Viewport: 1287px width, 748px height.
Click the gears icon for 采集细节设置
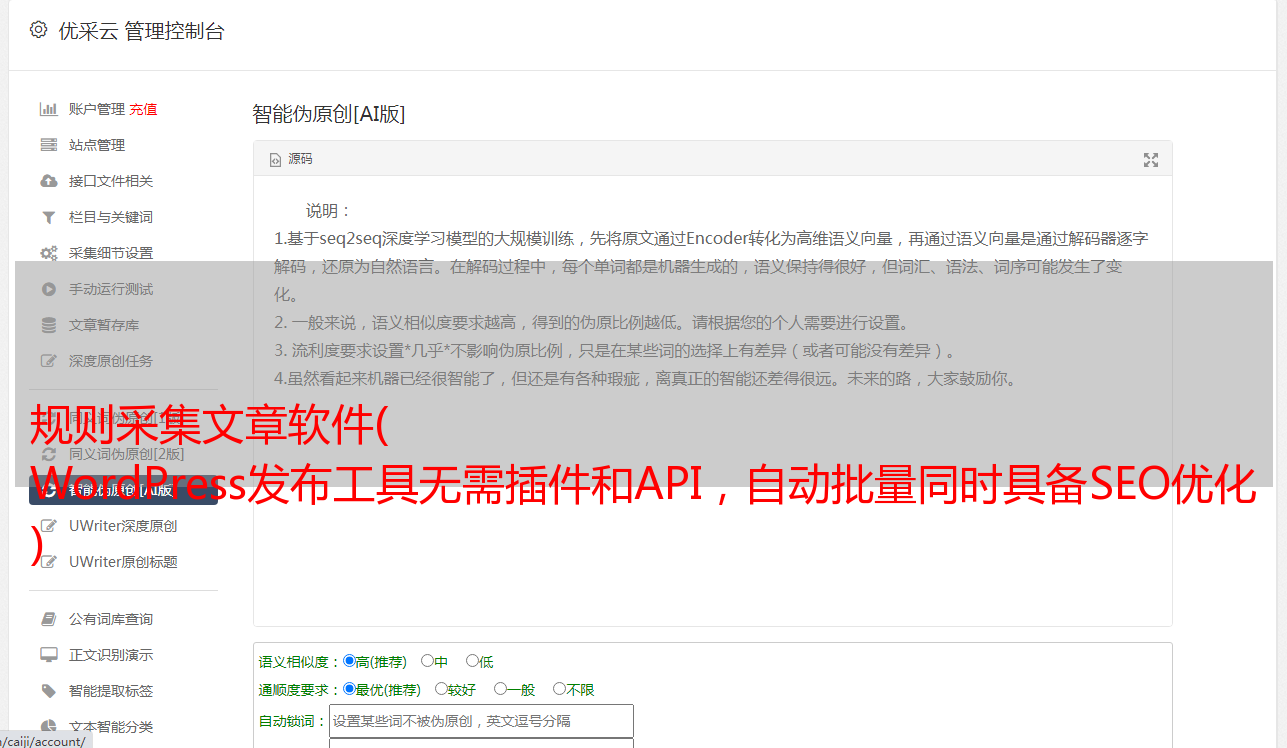pyautogui.click(x=48, y=253)
